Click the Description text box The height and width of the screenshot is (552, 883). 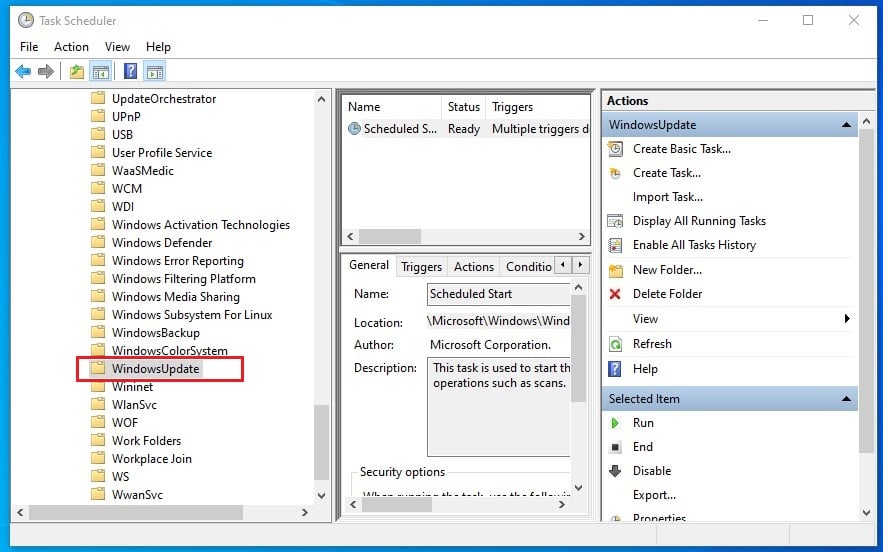(x=498, y=407)
